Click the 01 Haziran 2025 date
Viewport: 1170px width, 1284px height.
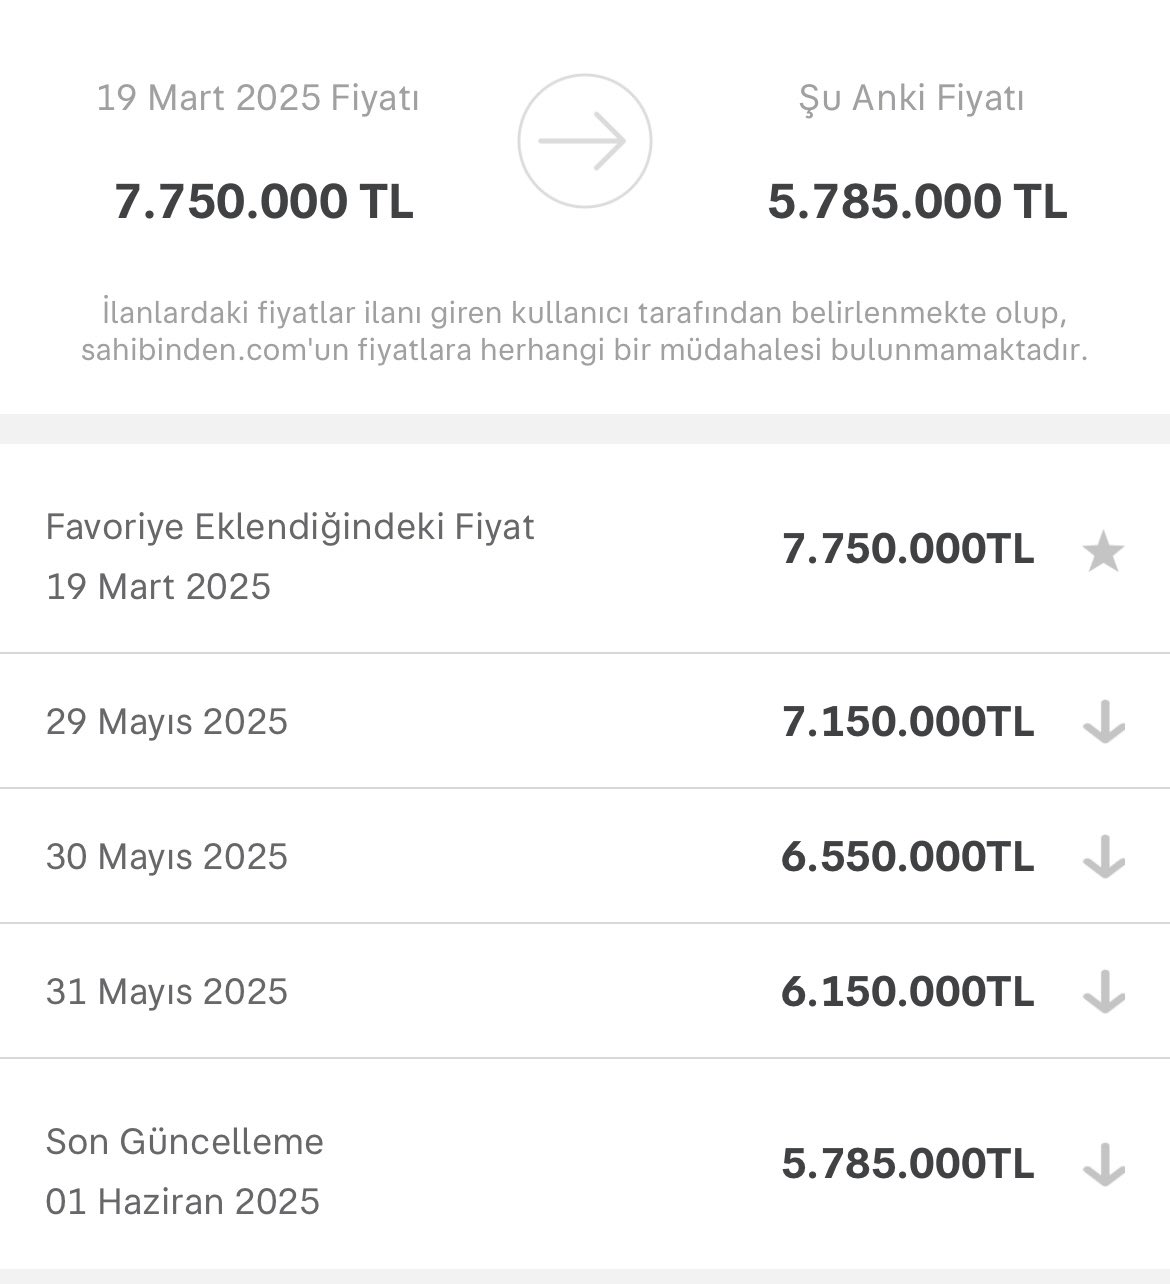(183, 1201)
